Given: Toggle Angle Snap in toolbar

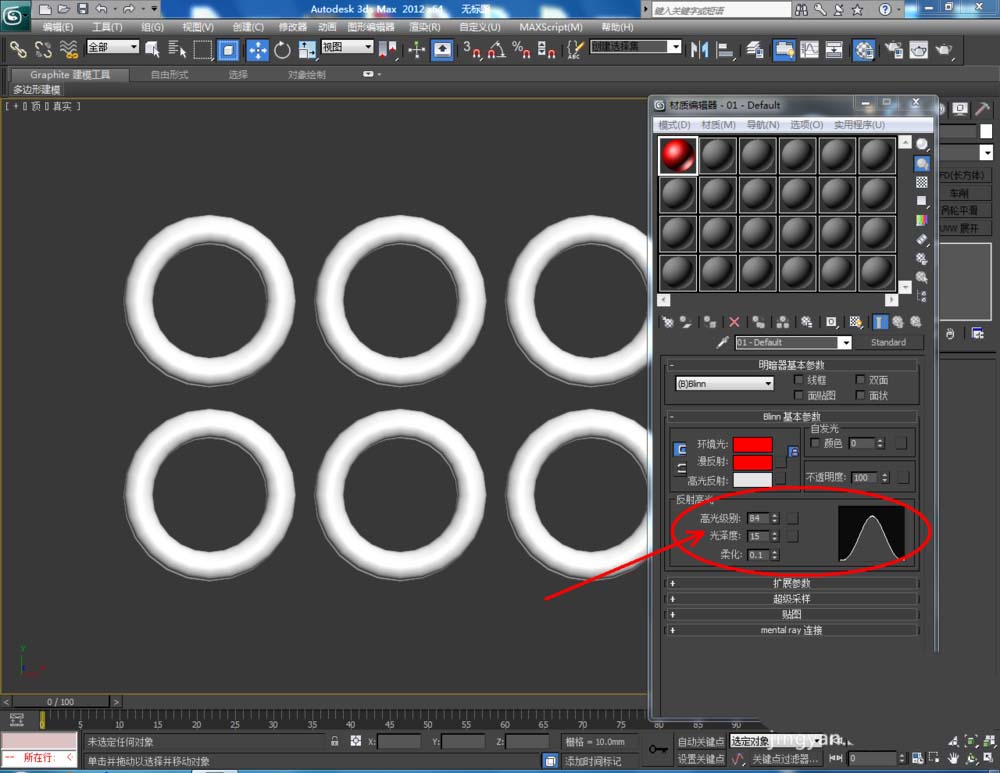Looking at the screenshot, I should pyautogui.click(x=497, y=50).
